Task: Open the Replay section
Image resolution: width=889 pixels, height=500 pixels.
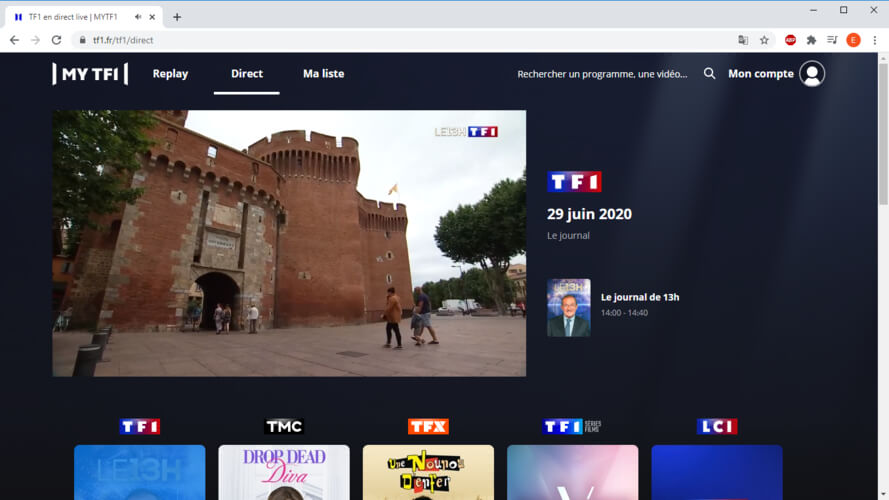Action: coord(170,74)
